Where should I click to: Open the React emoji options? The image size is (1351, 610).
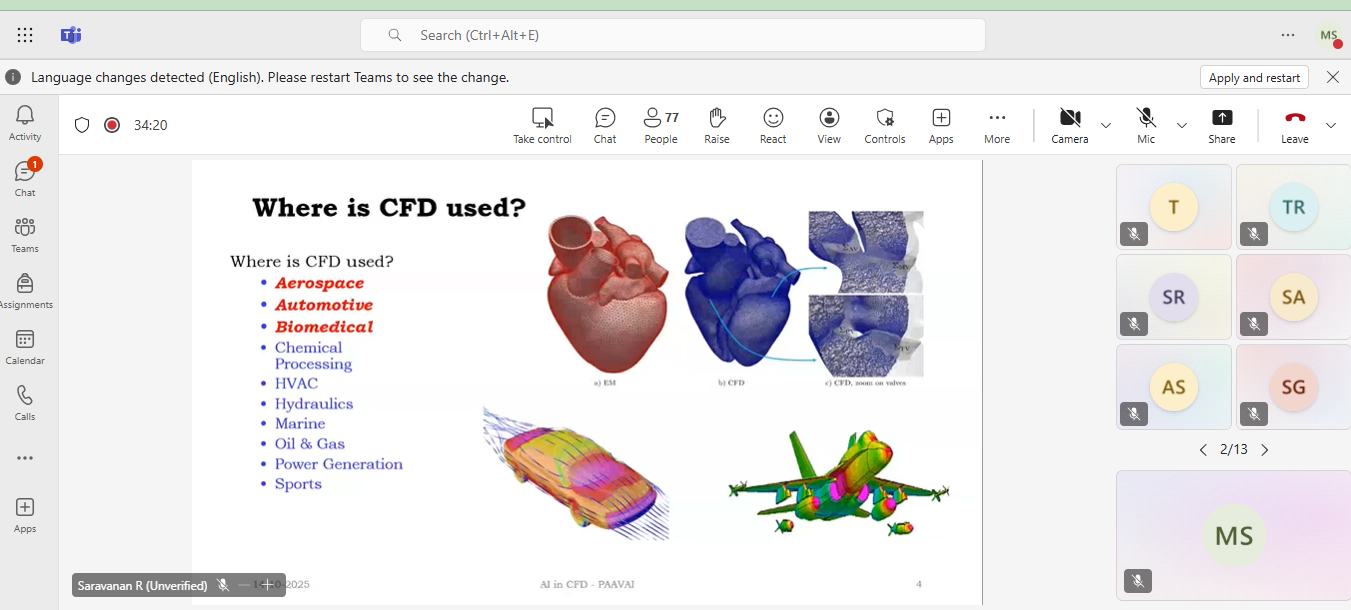[773, 125]
